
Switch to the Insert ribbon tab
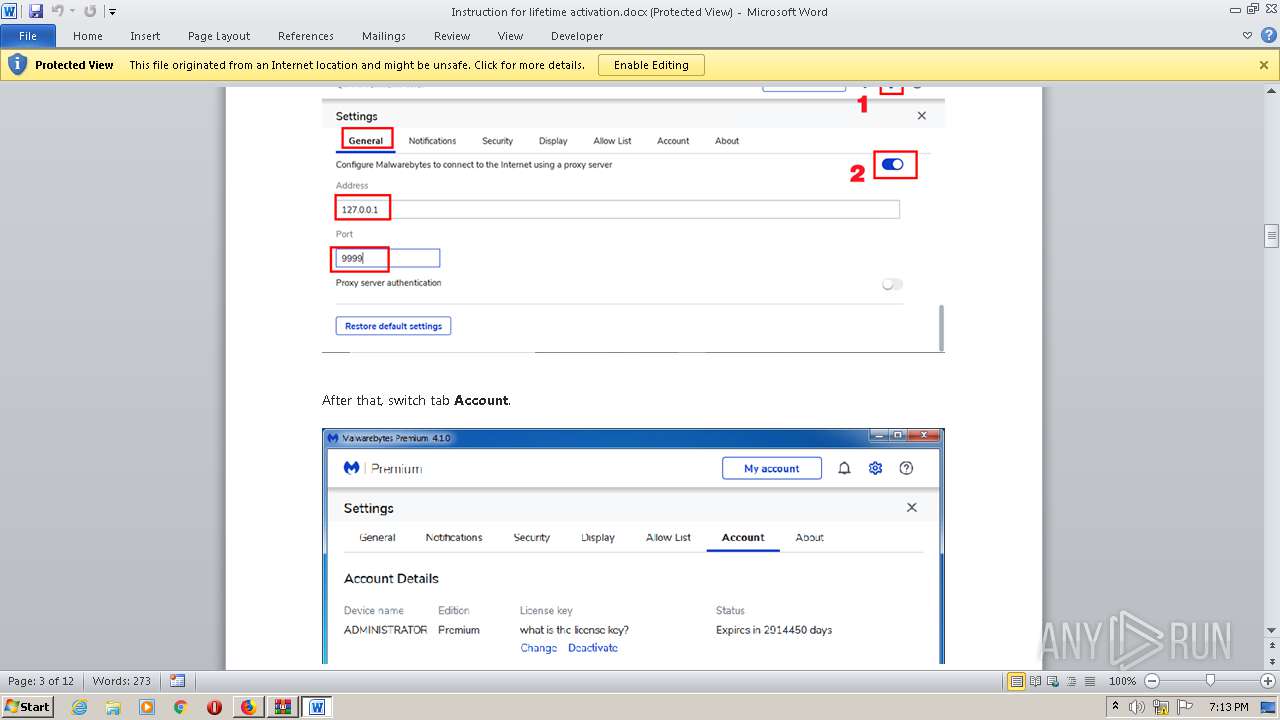pos(145,36)
